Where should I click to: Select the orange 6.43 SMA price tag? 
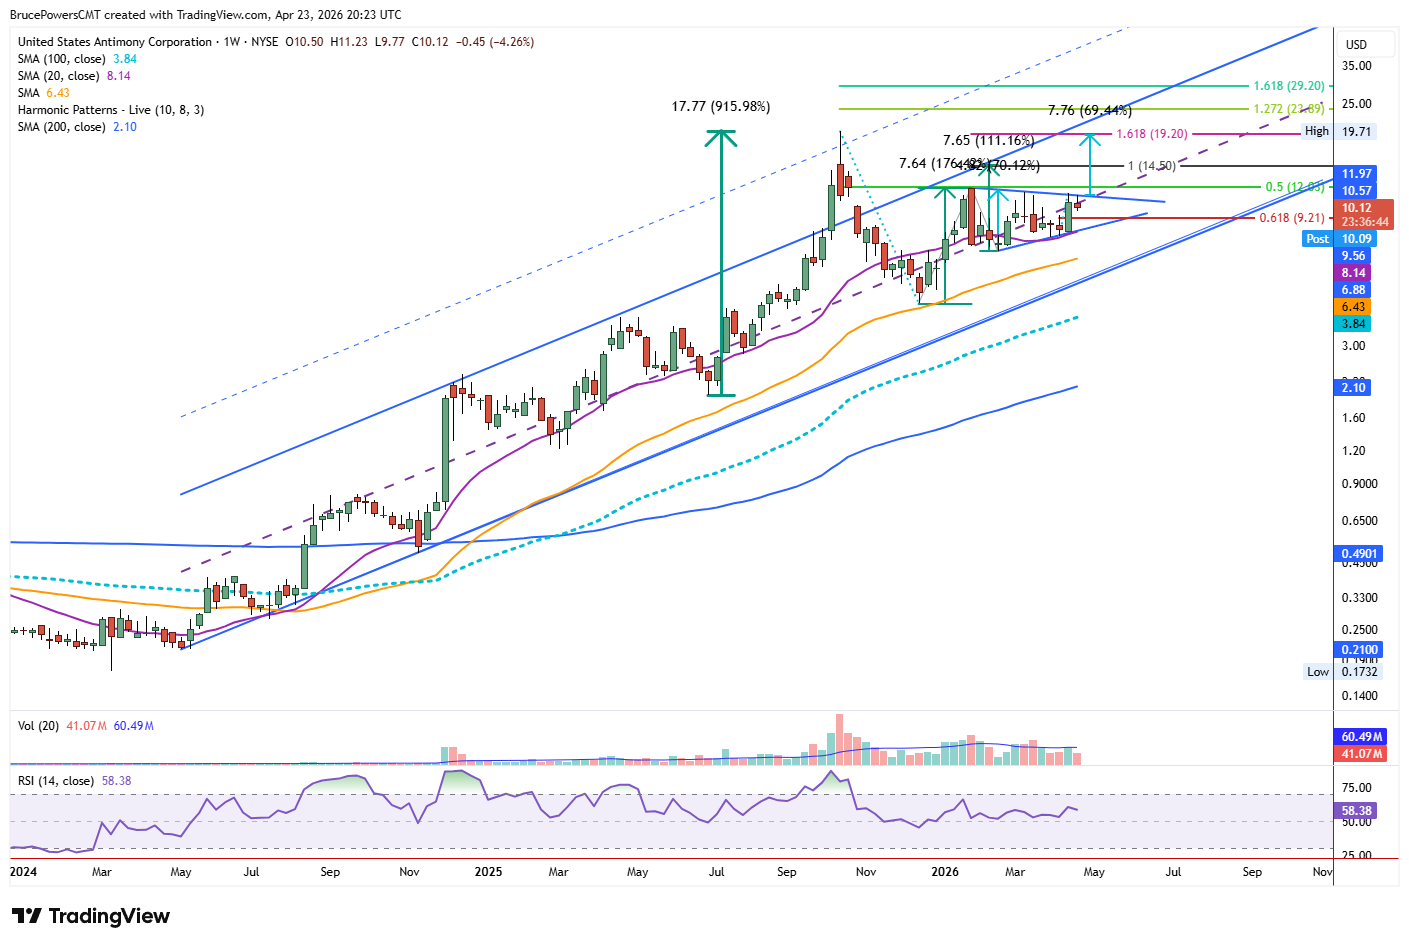1354,307
